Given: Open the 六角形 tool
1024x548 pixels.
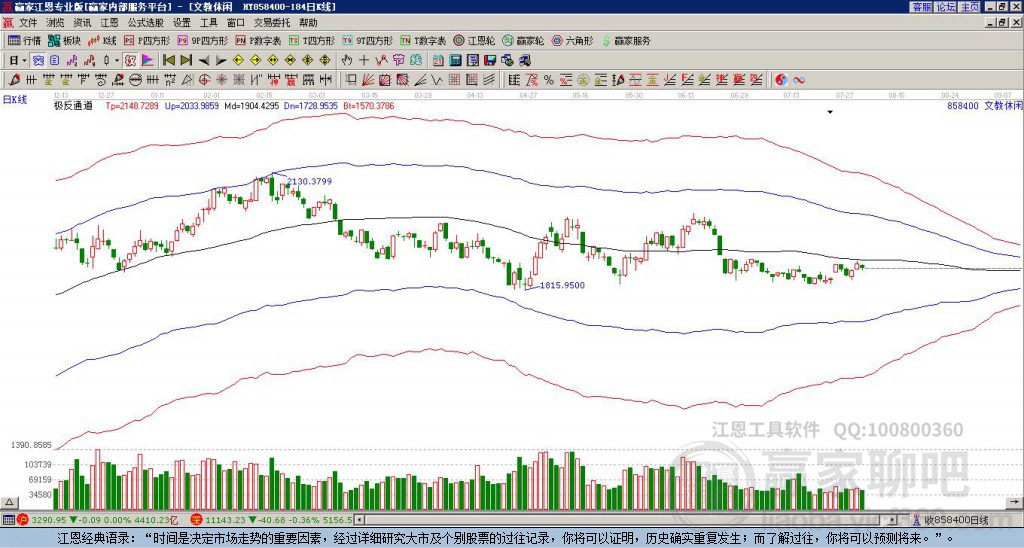Looking at the screenshot, I should (573, 40).
